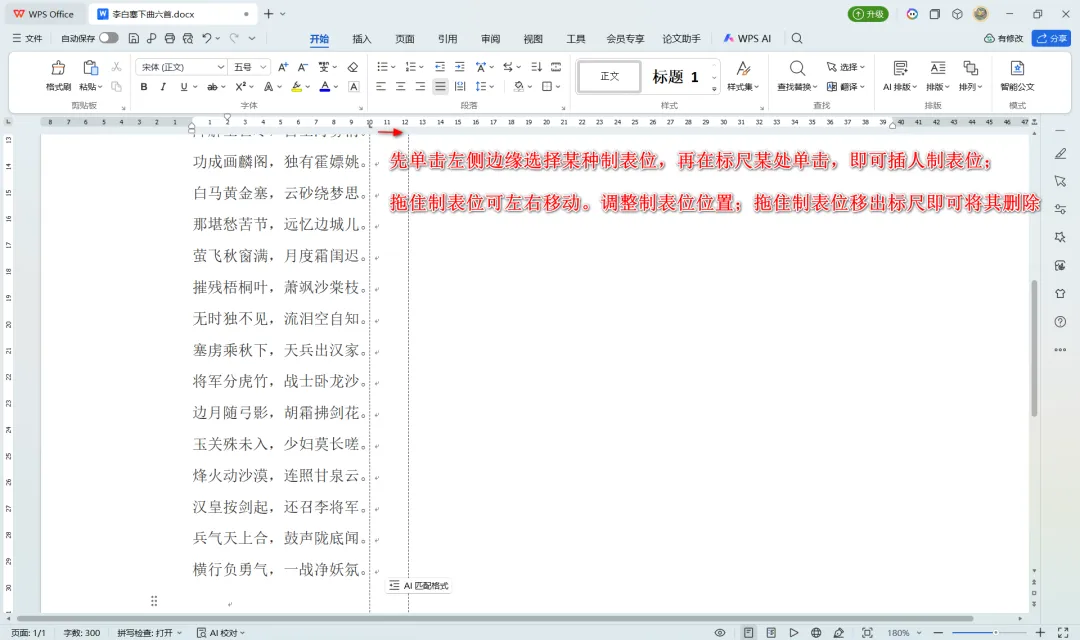Click the AI format matching (AI匹配格式) button
This screenshot has width=1080, height=640.
click(419, 586)
